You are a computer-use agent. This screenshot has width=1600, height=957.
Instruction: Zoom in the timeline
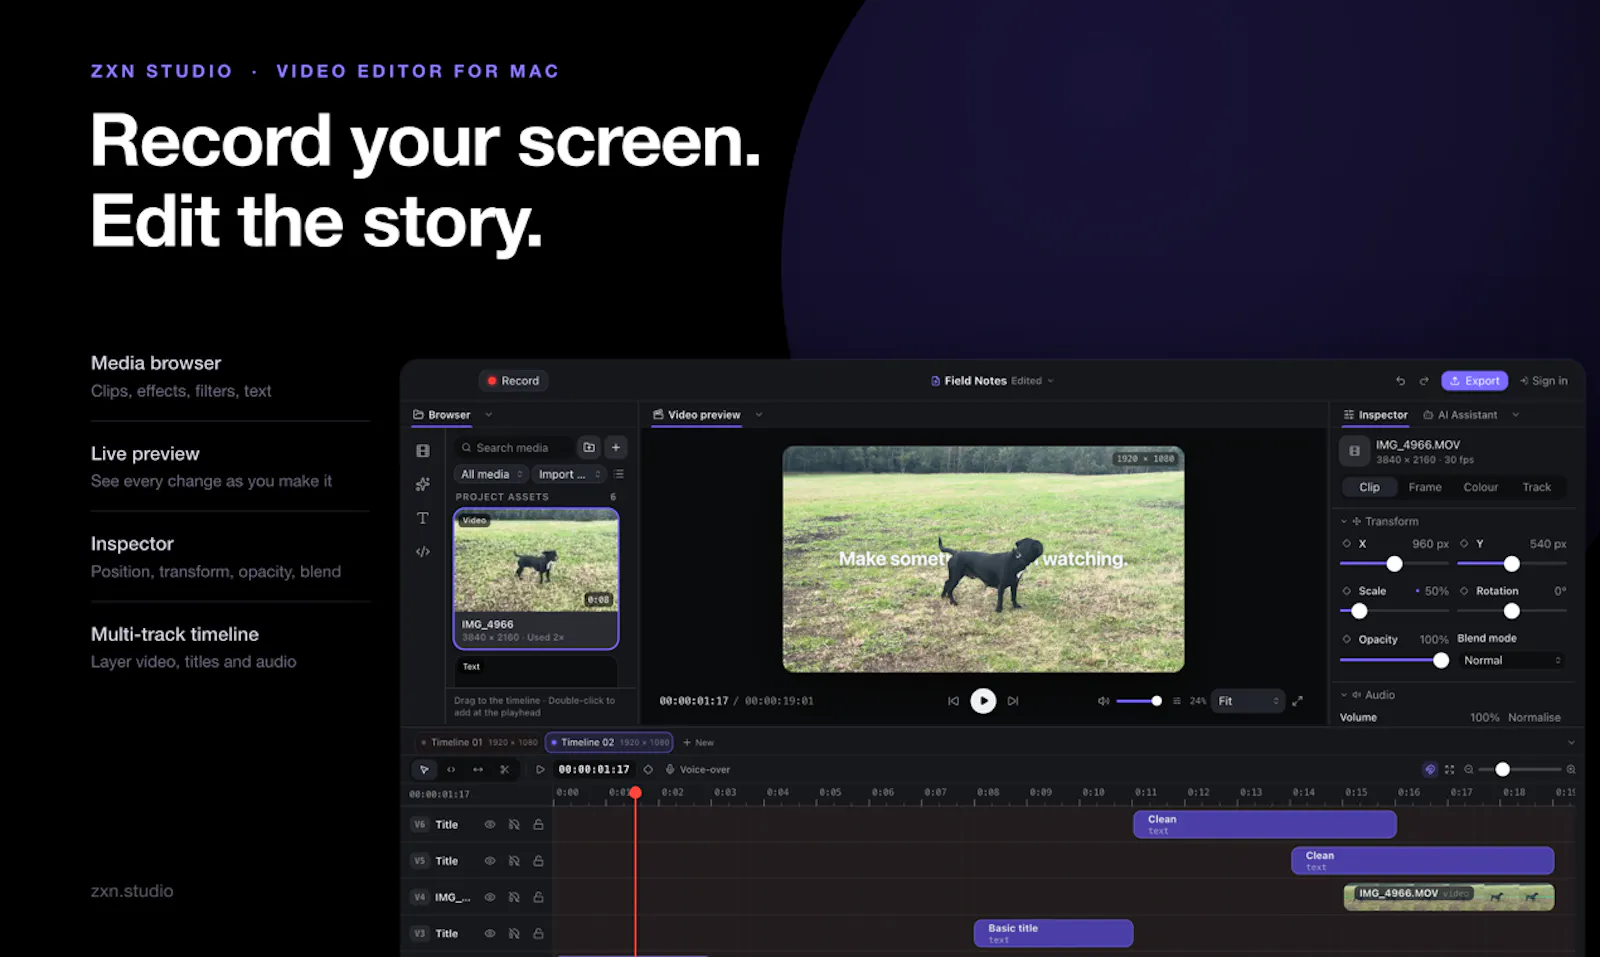click(1571, 769)
